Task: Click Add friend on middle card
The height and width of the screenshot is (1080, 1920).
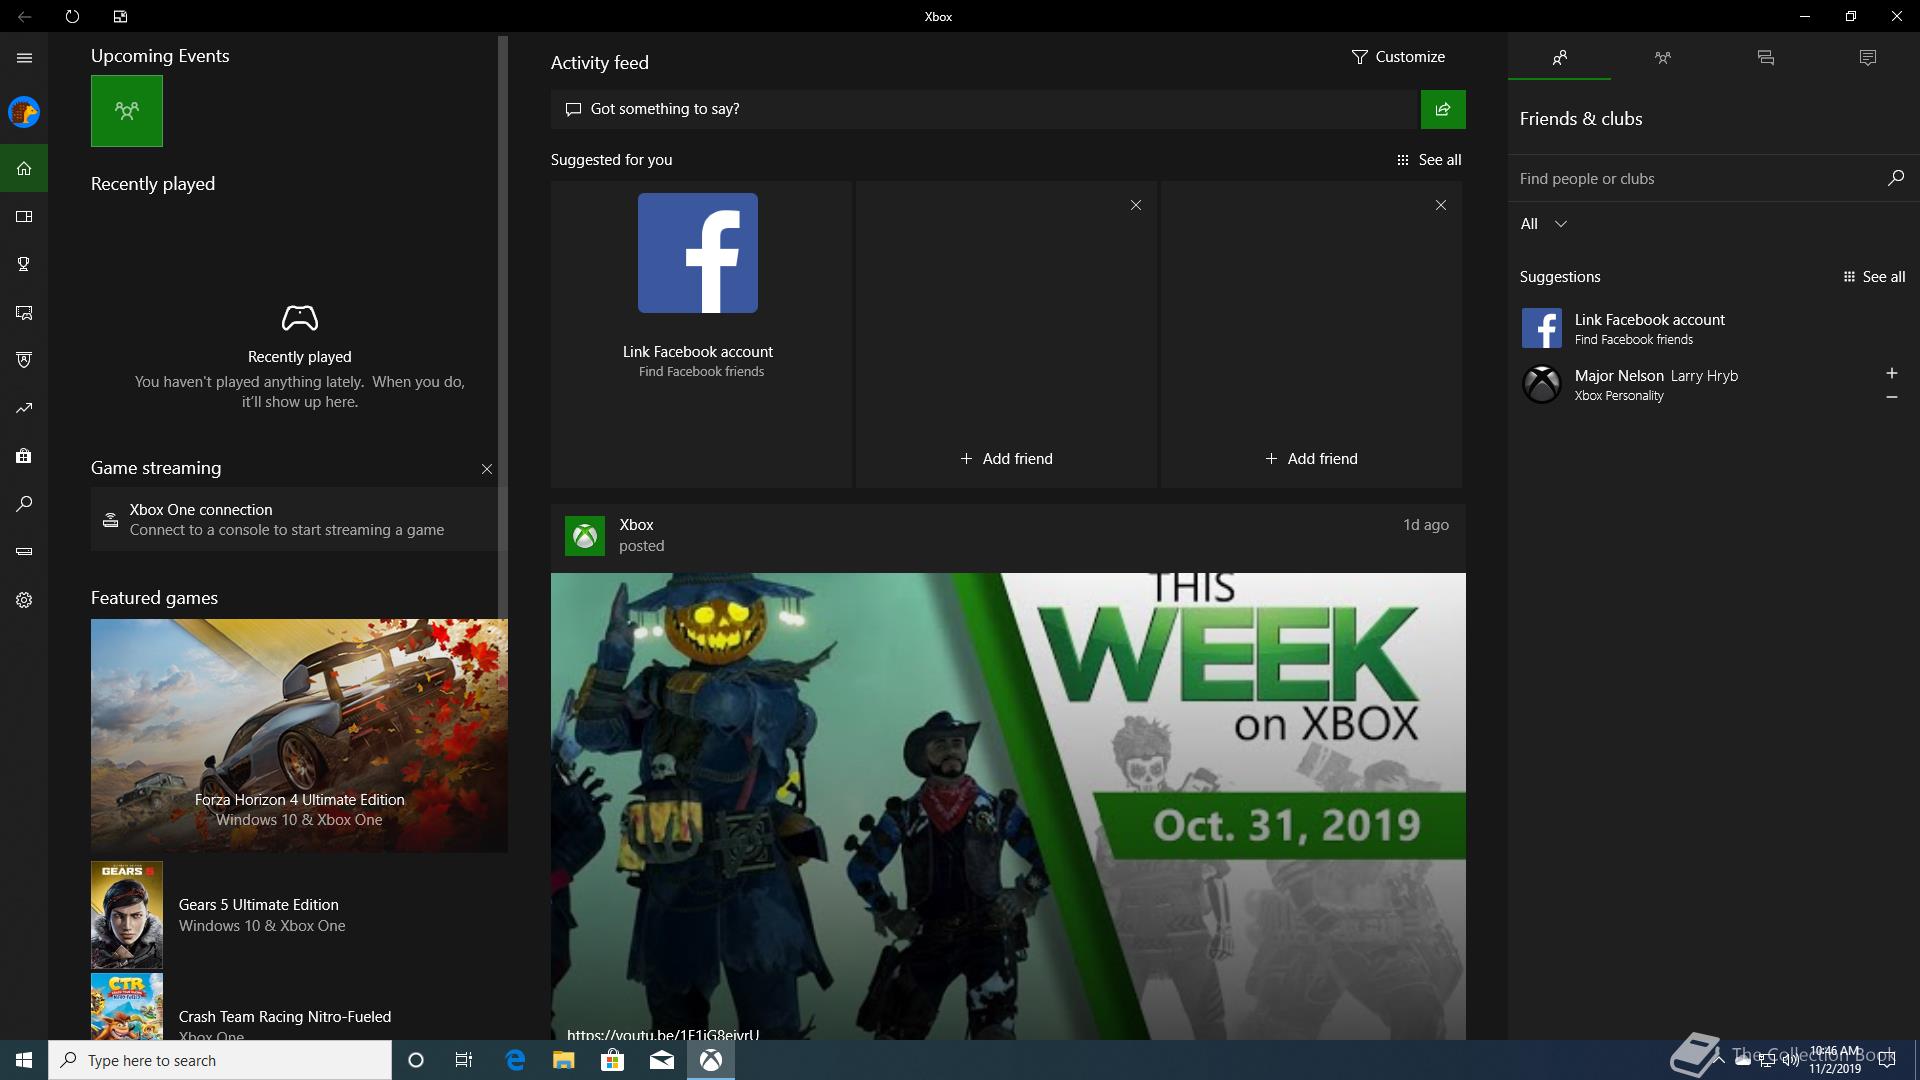Action: click(1006, 459)
